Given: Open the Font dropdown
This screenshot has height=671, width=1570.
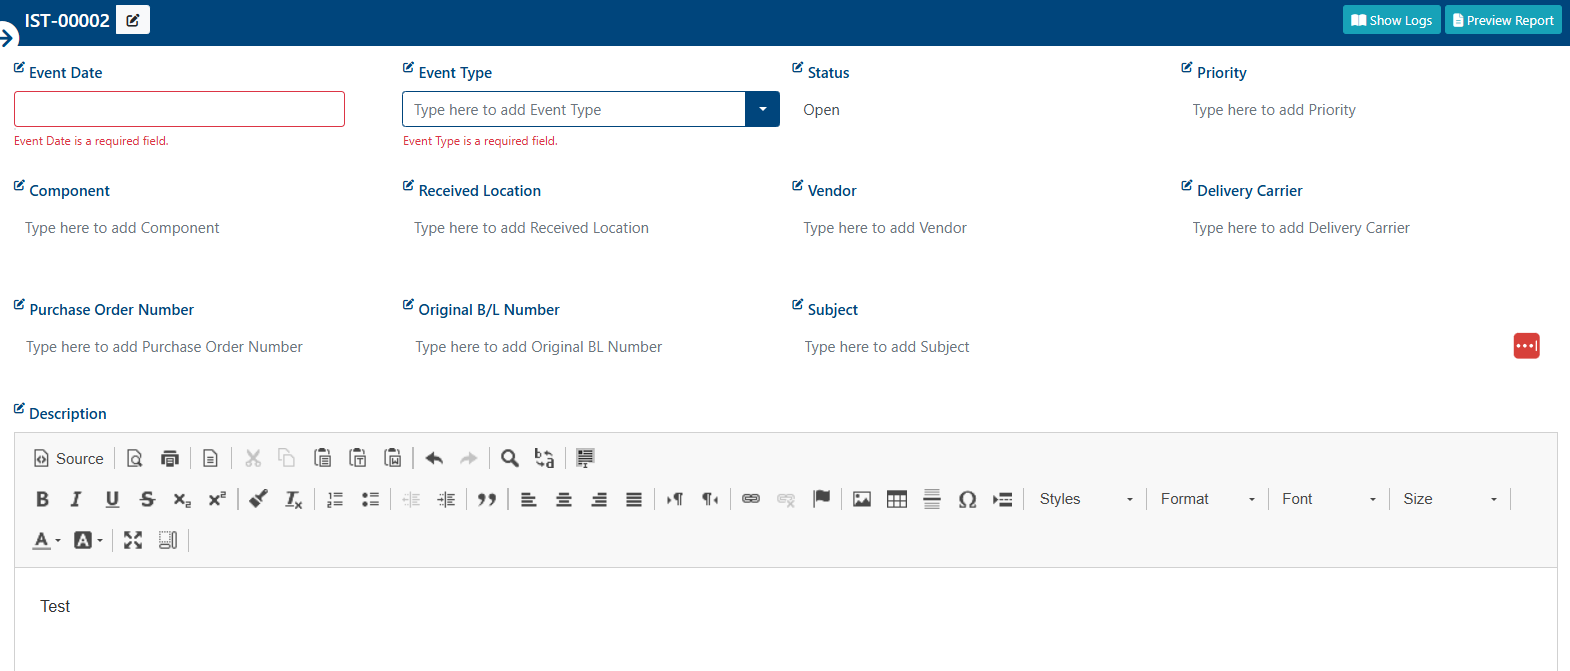Looking at the screenshot, I should [1329, 499].
